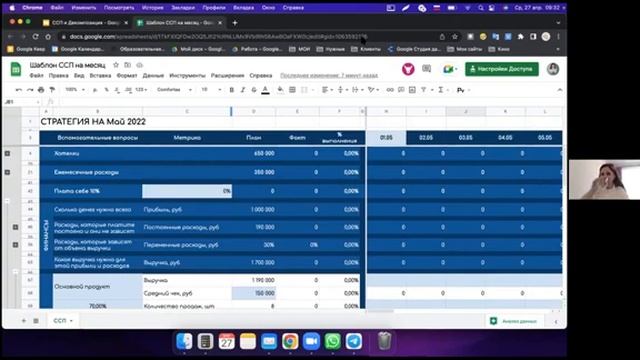This screenshot has height=360, width=640.
Task: Open last edit history link
Action: click(329, 76)
